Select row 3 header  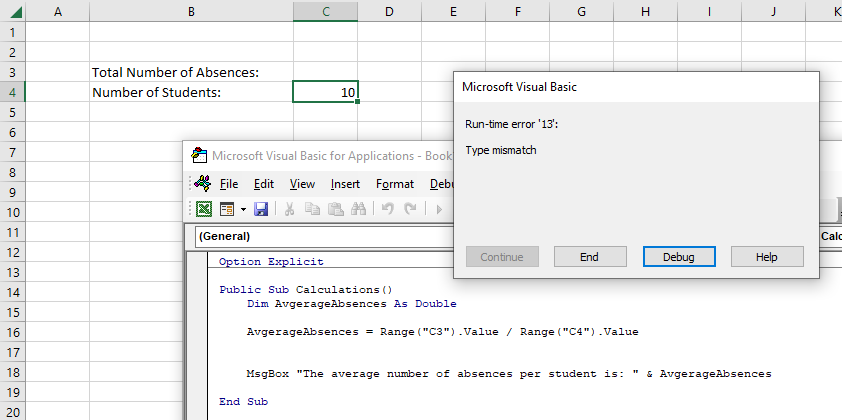[x=13, y=72]
